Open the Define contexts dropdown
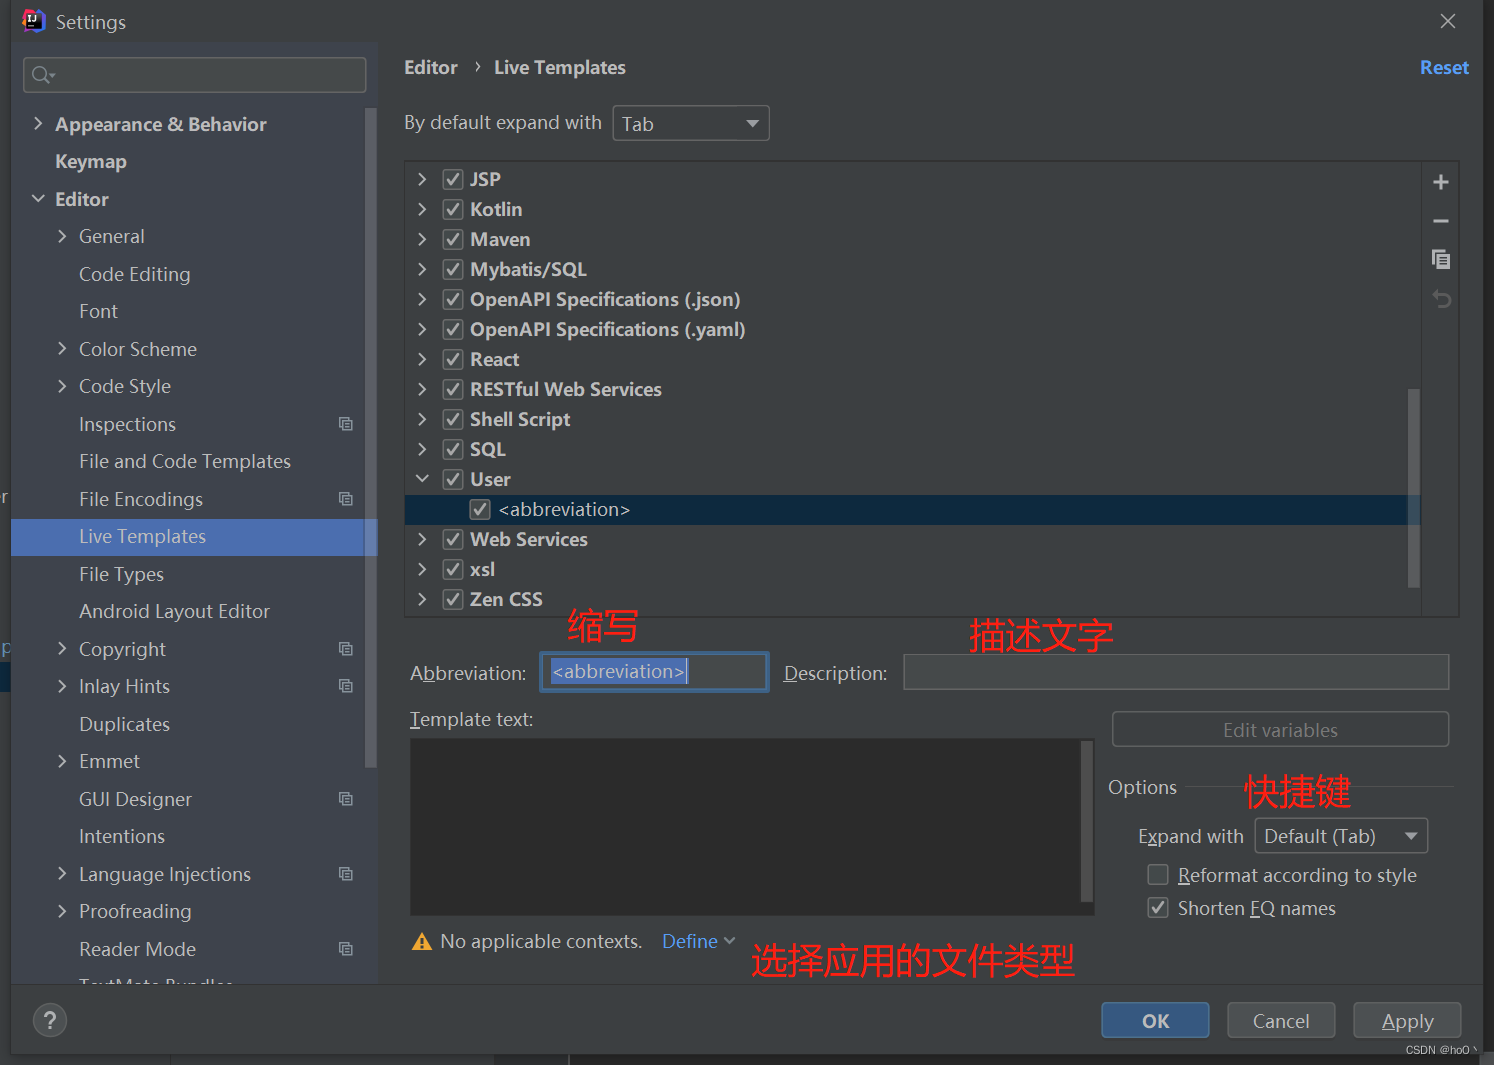The width and height of the screenshot is (1494, 1065). [699, 941]
